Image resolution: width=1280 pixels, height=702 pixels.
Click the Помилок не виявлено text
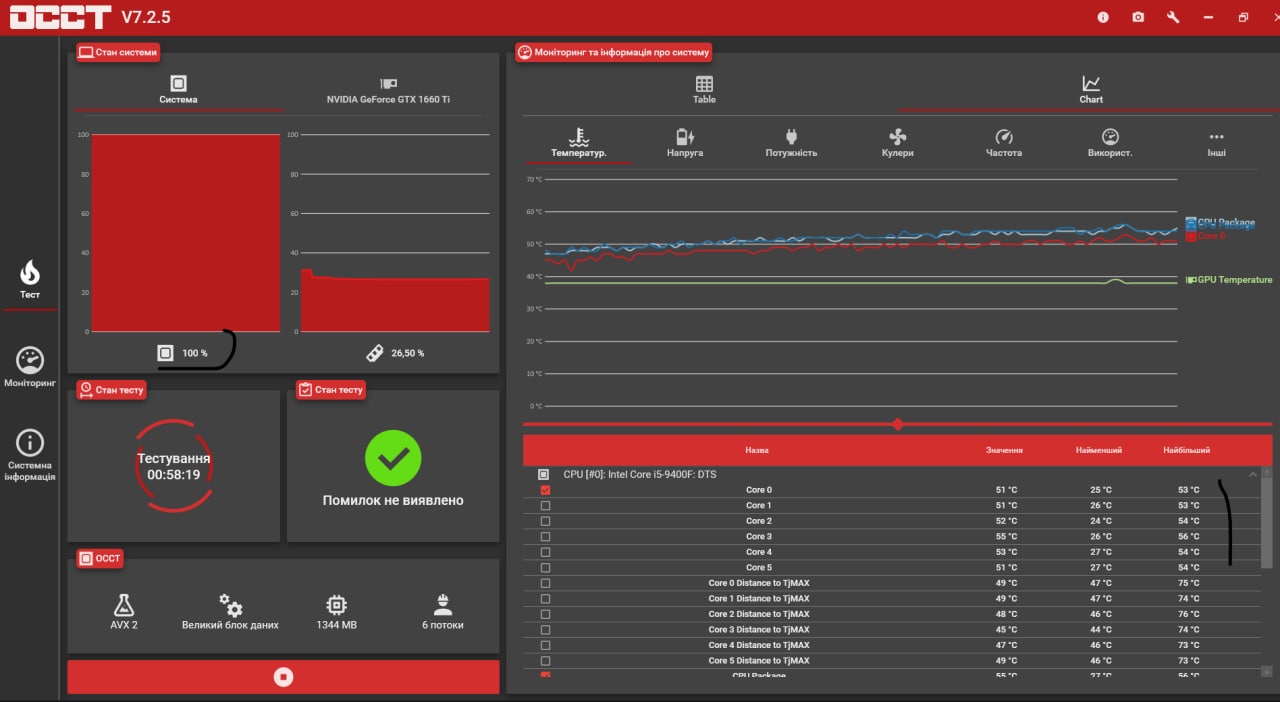pos(393,500)
